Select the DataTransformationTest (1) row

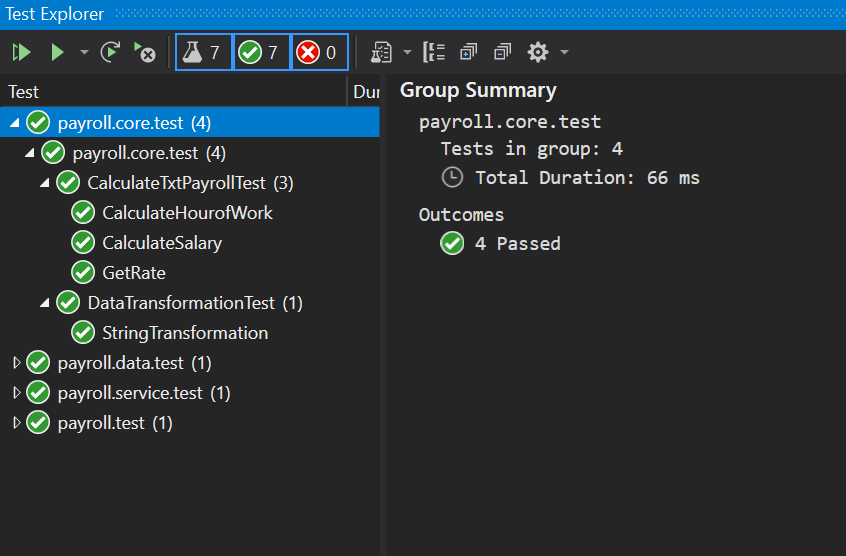(x=190, y=303)
